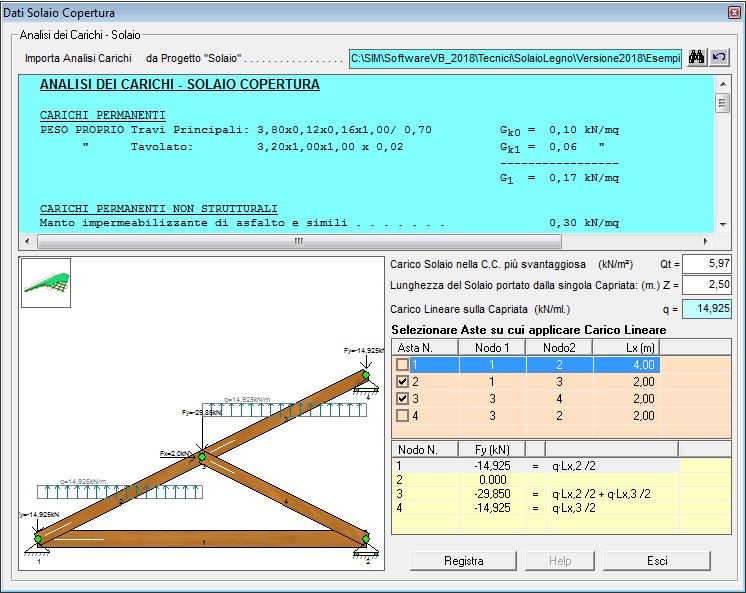The height and width of the screenshot is (593, 746).
Task: Click the Nodo N. column header
Action: click(425, 449)
